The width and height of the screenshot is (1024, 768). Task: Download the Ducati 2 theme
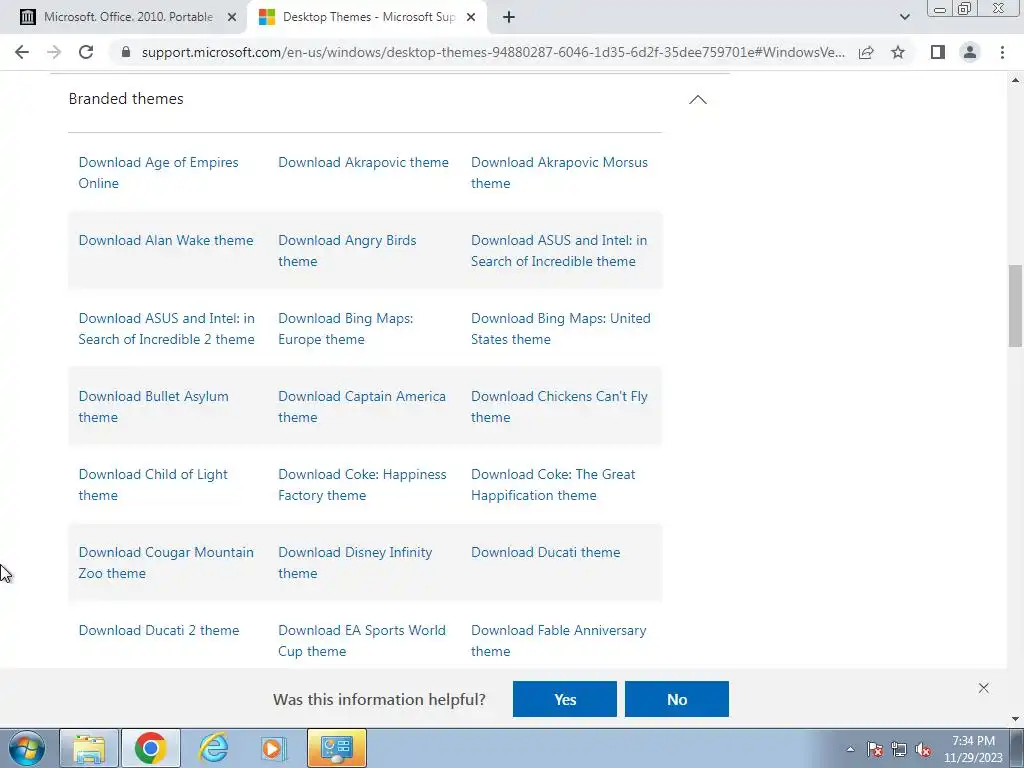tap(159, 630)
